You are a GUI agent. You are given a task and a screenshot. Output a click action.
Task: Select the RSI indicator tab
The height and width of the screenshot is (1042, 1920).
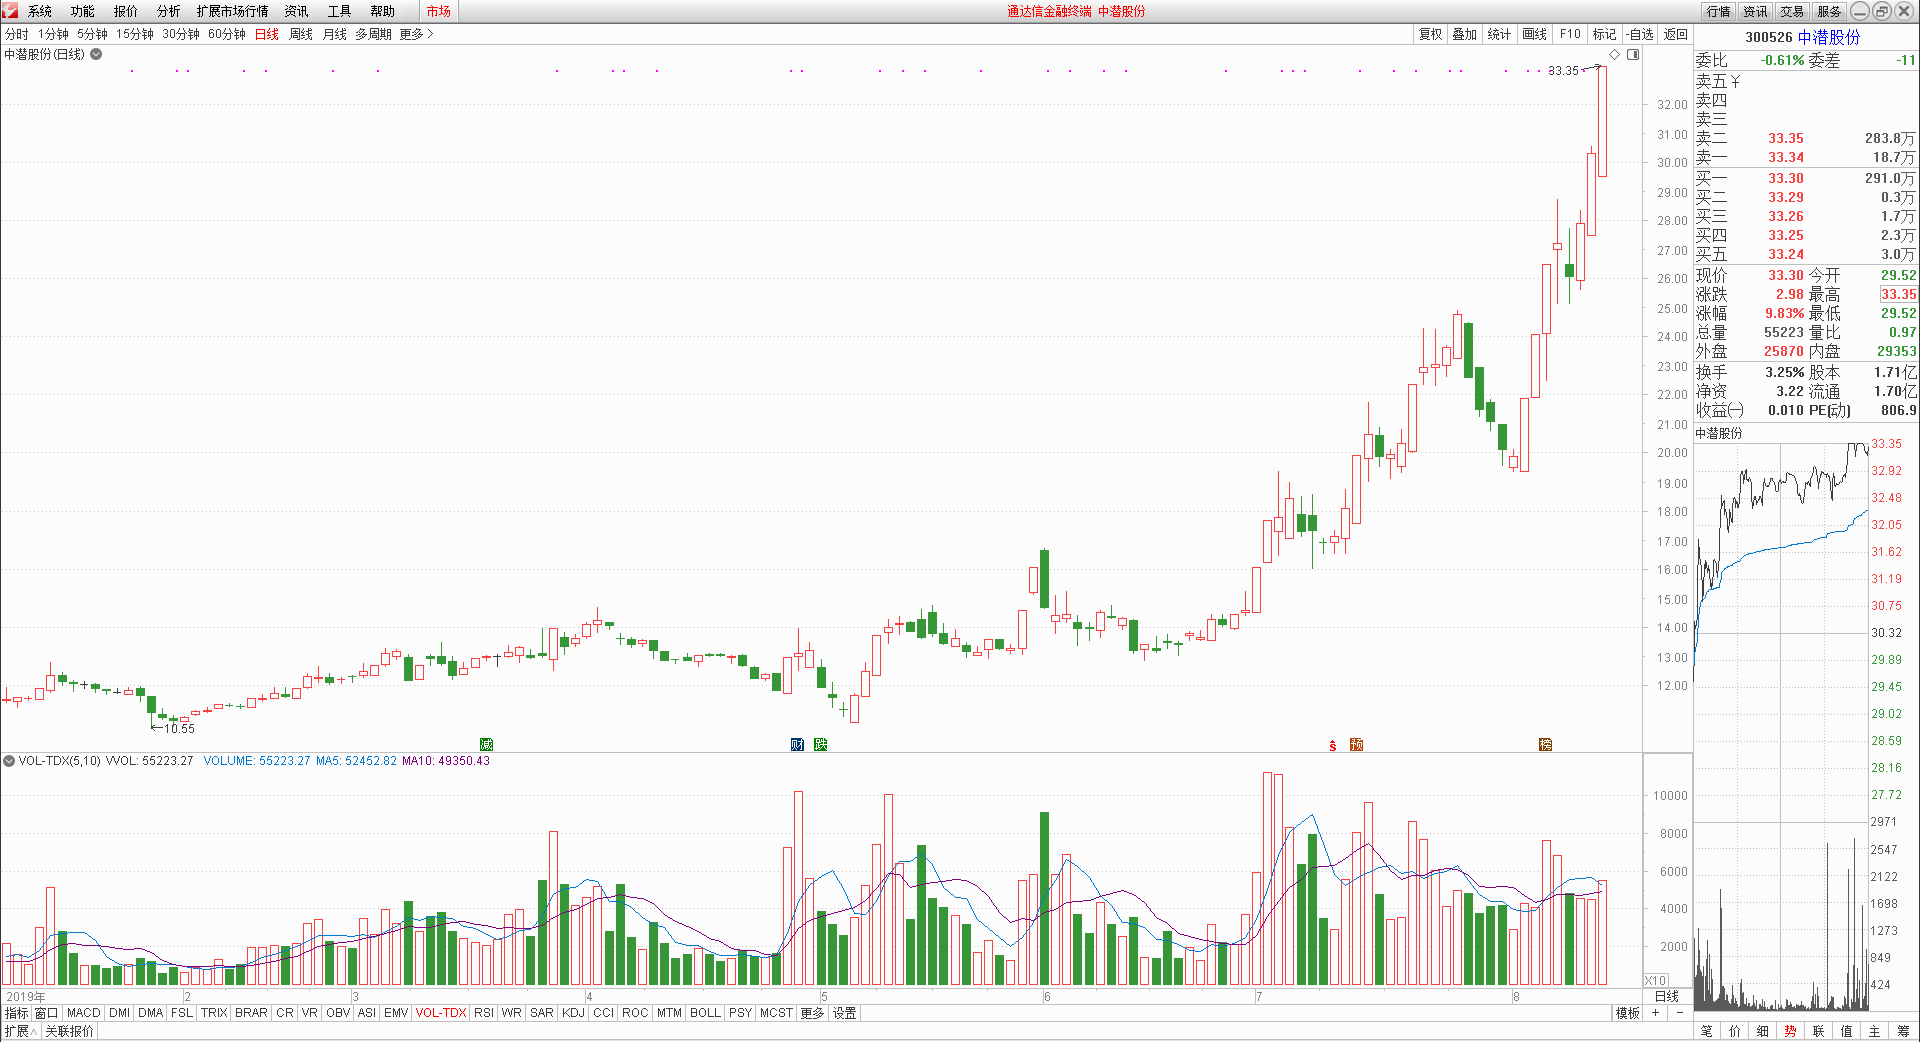pos(484,1013)
